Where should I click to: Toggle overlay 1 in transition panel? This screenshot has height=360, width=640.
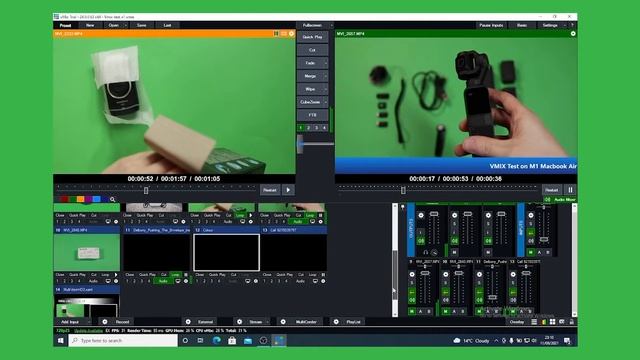(x=301, y=128)
